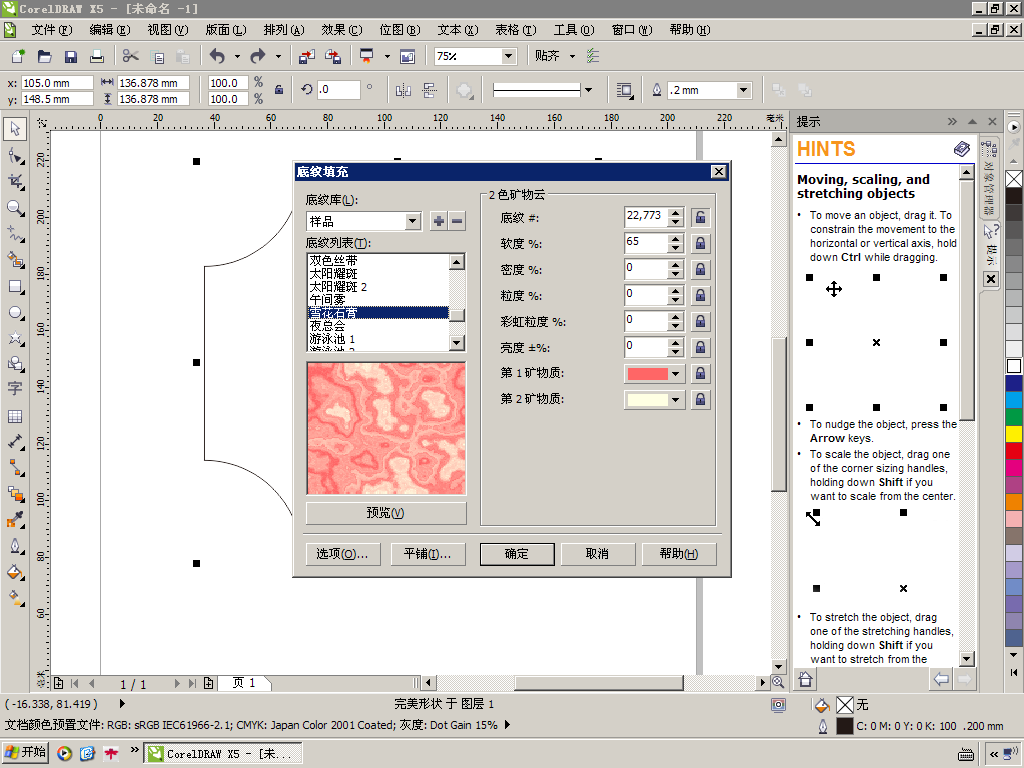1024x768 pixels.
Task: Click the Print icon
Action: pos(97,56)
